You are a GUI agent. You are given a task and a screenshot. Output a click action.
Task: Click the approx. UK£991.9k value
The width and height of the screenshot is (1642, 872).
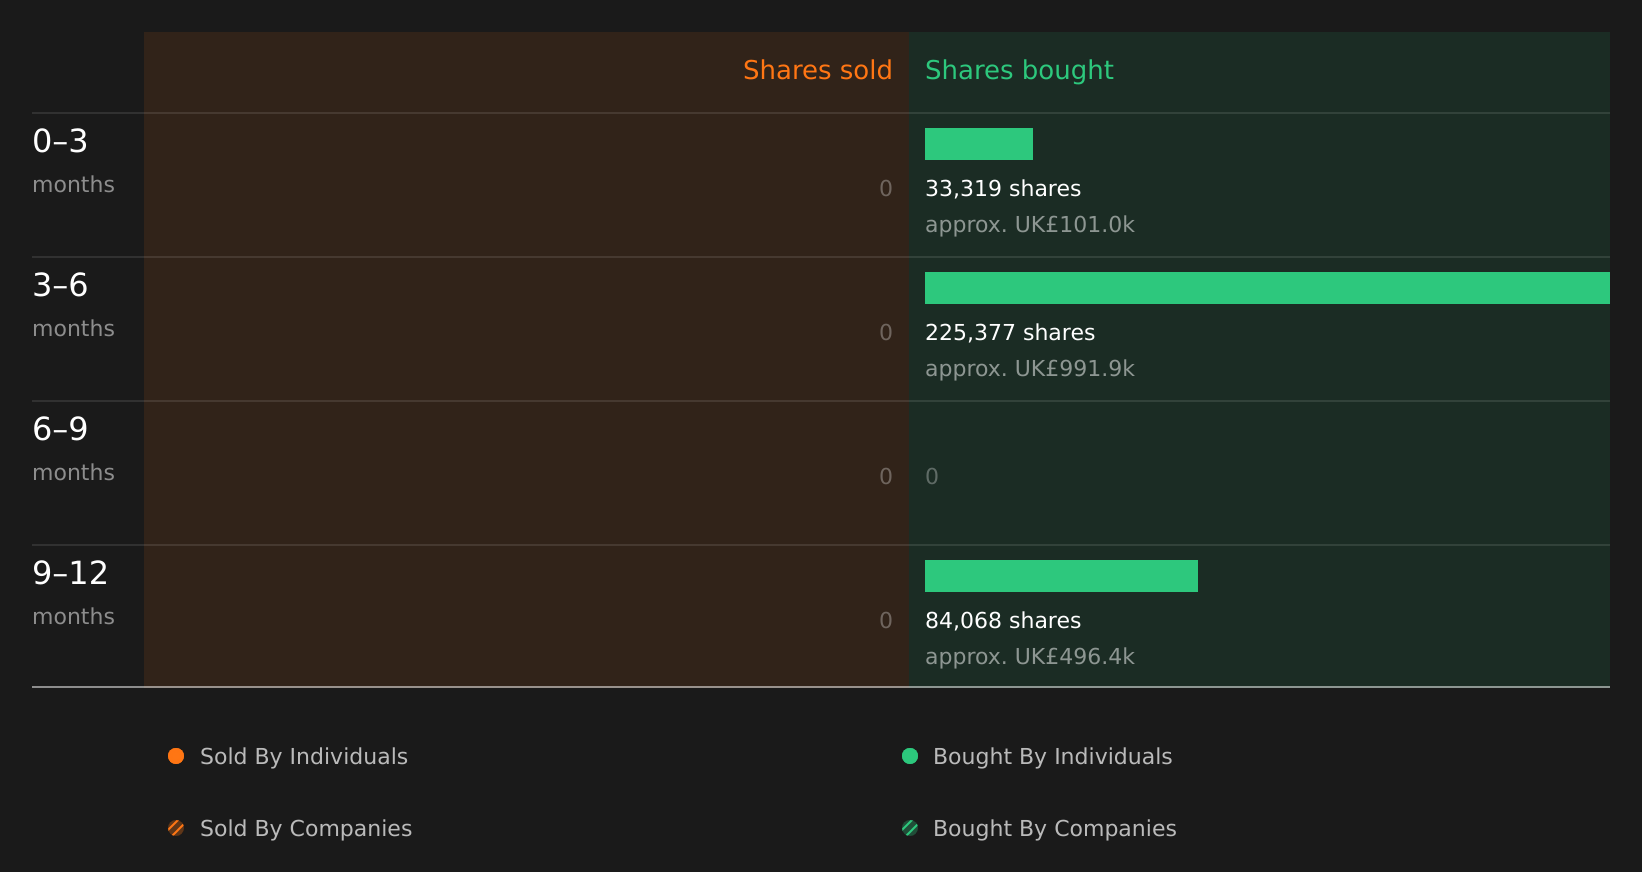pyautogui.click(x=1030, y=369)
